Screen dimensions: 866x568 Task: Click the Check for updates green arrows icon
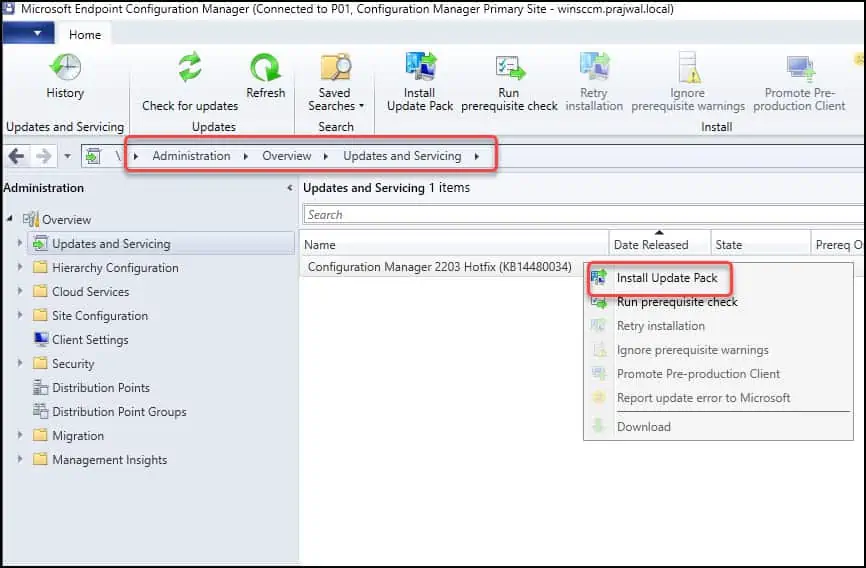click(x=189, y=67)
